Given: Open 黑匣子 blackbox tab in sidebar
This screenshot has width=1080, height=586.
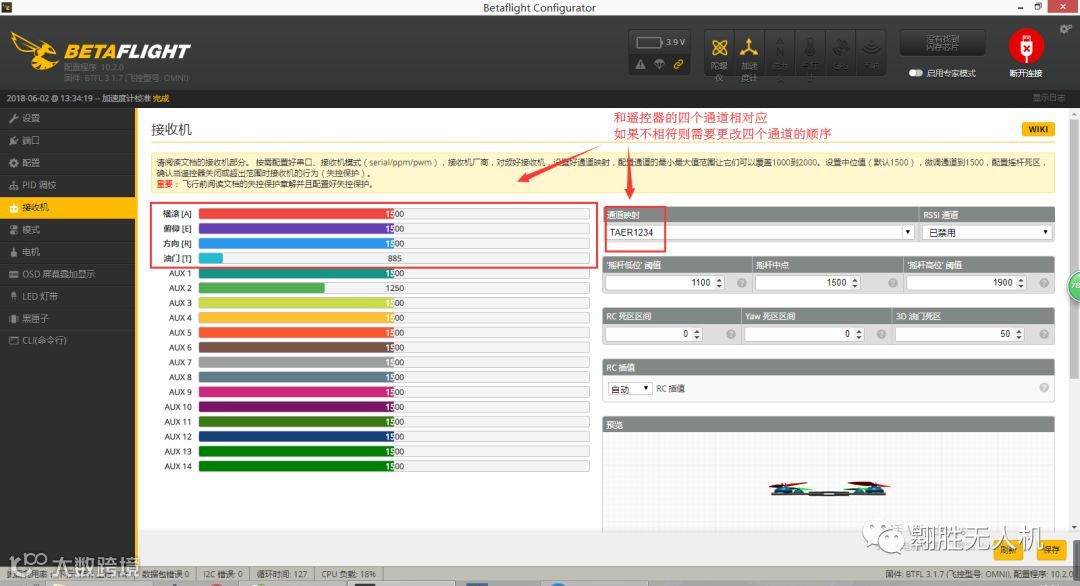Looking at the screenshot, I should click(x=68, y=319).
